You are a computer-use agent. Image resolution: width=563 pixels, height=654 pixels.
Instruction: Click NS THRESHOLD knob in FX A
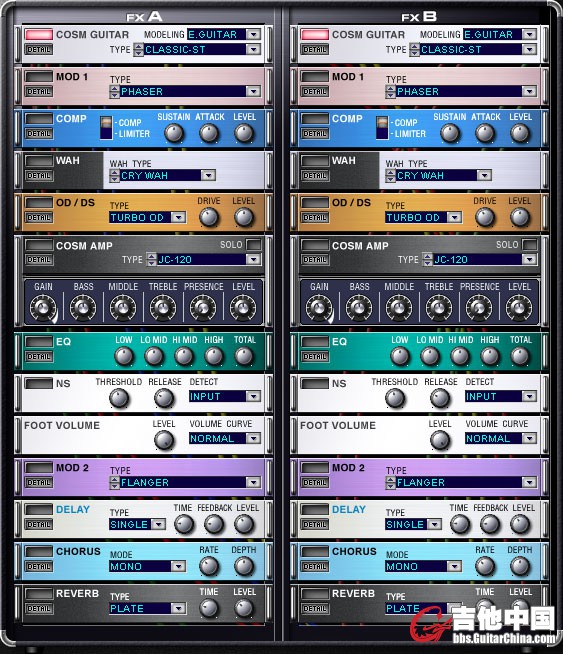[119, 398]
